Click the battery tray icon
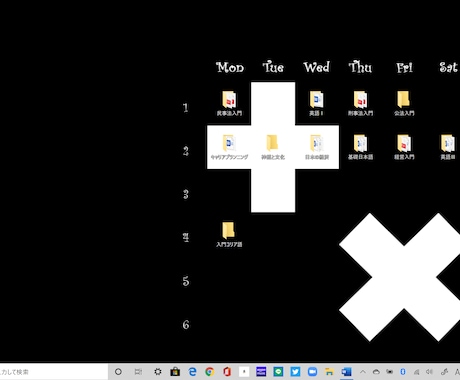460x380 pixels. [x=389, y=372]
